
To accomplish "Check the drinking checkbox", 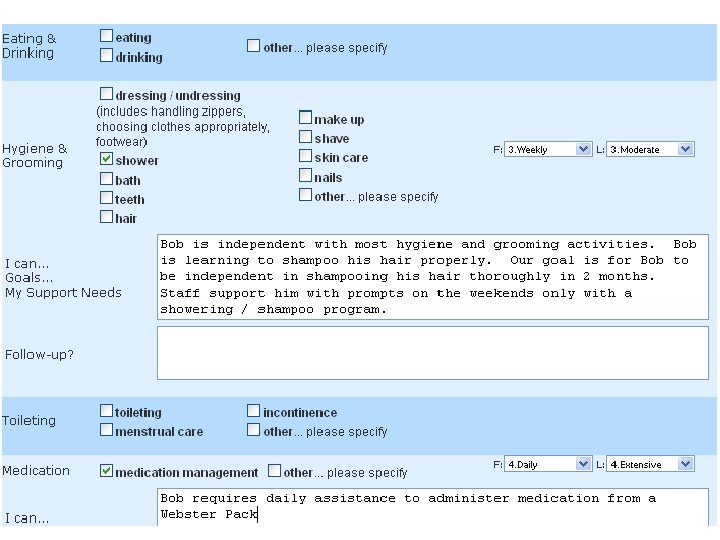I will [x=106, y=56].
